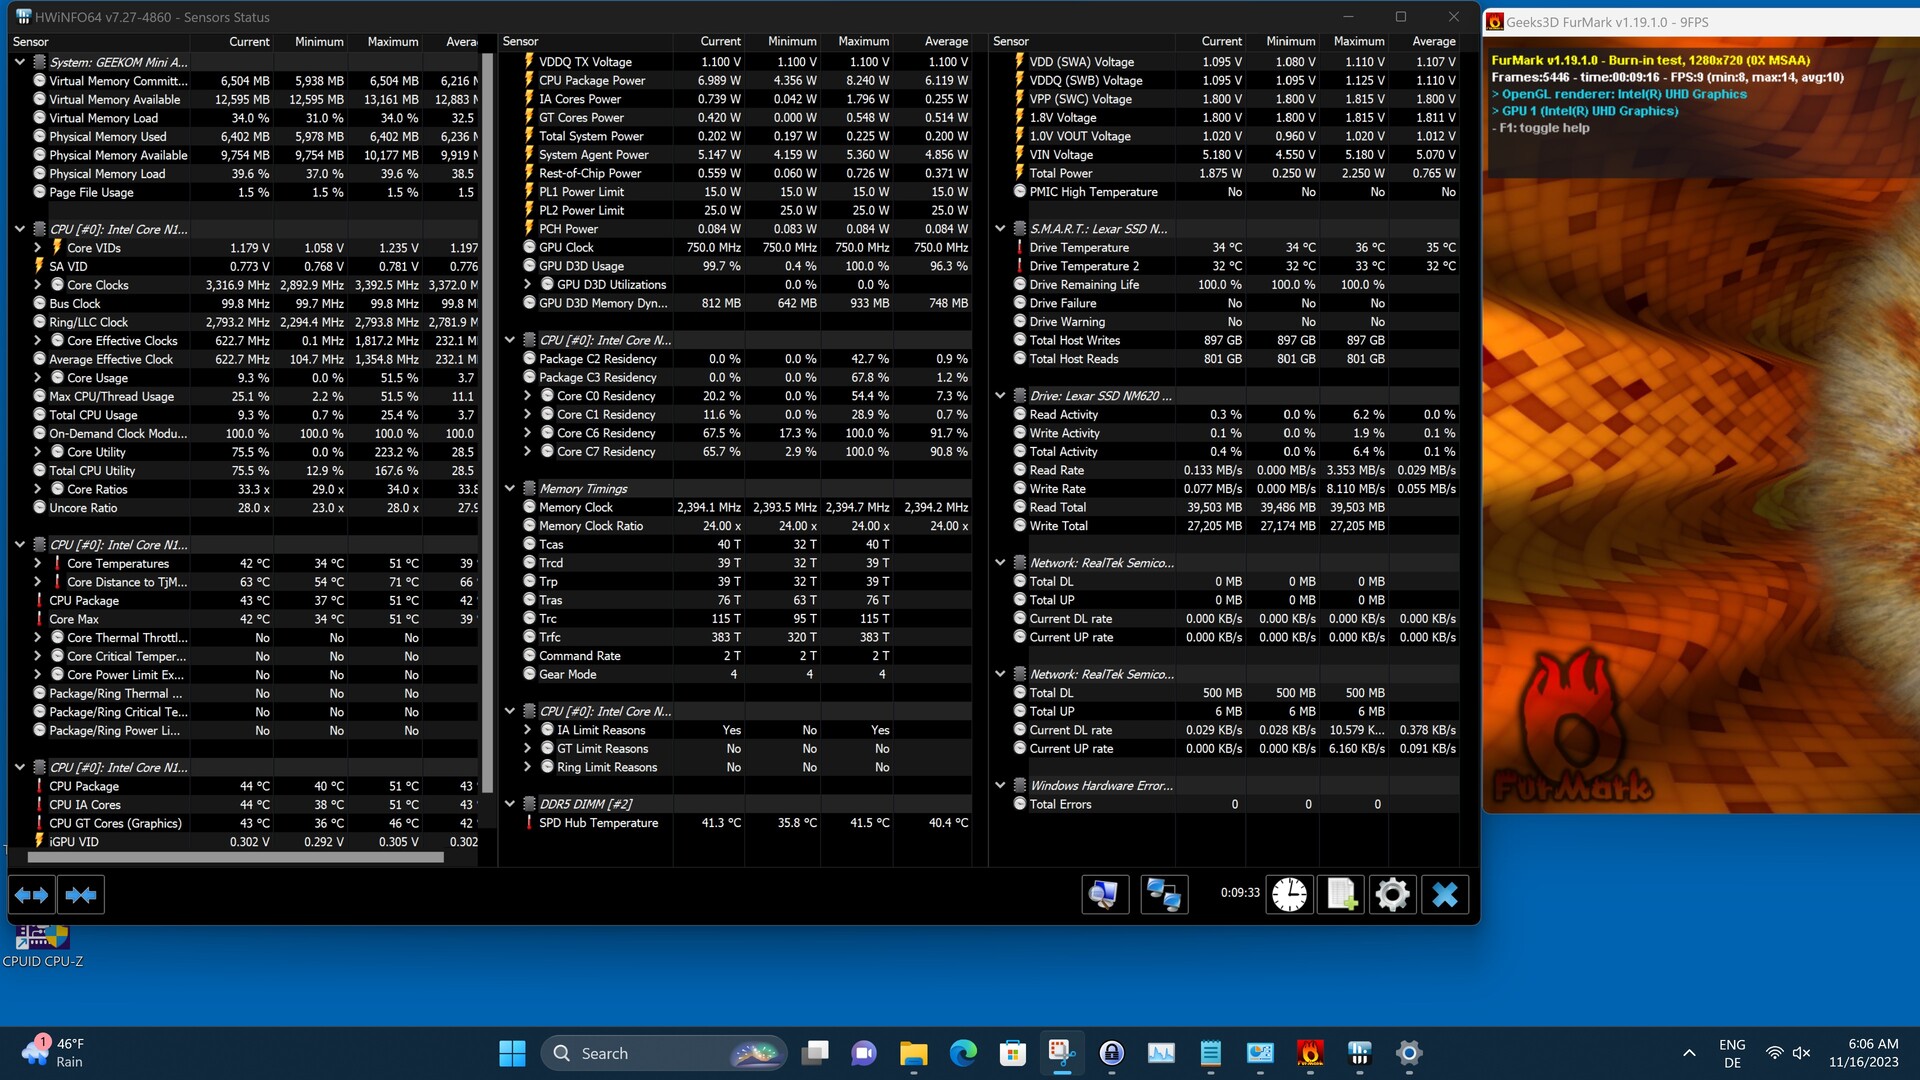Viewport: 1920px width, 1080px height.
Task: Expand the Core VIDs row
Action: pos(38,248)
